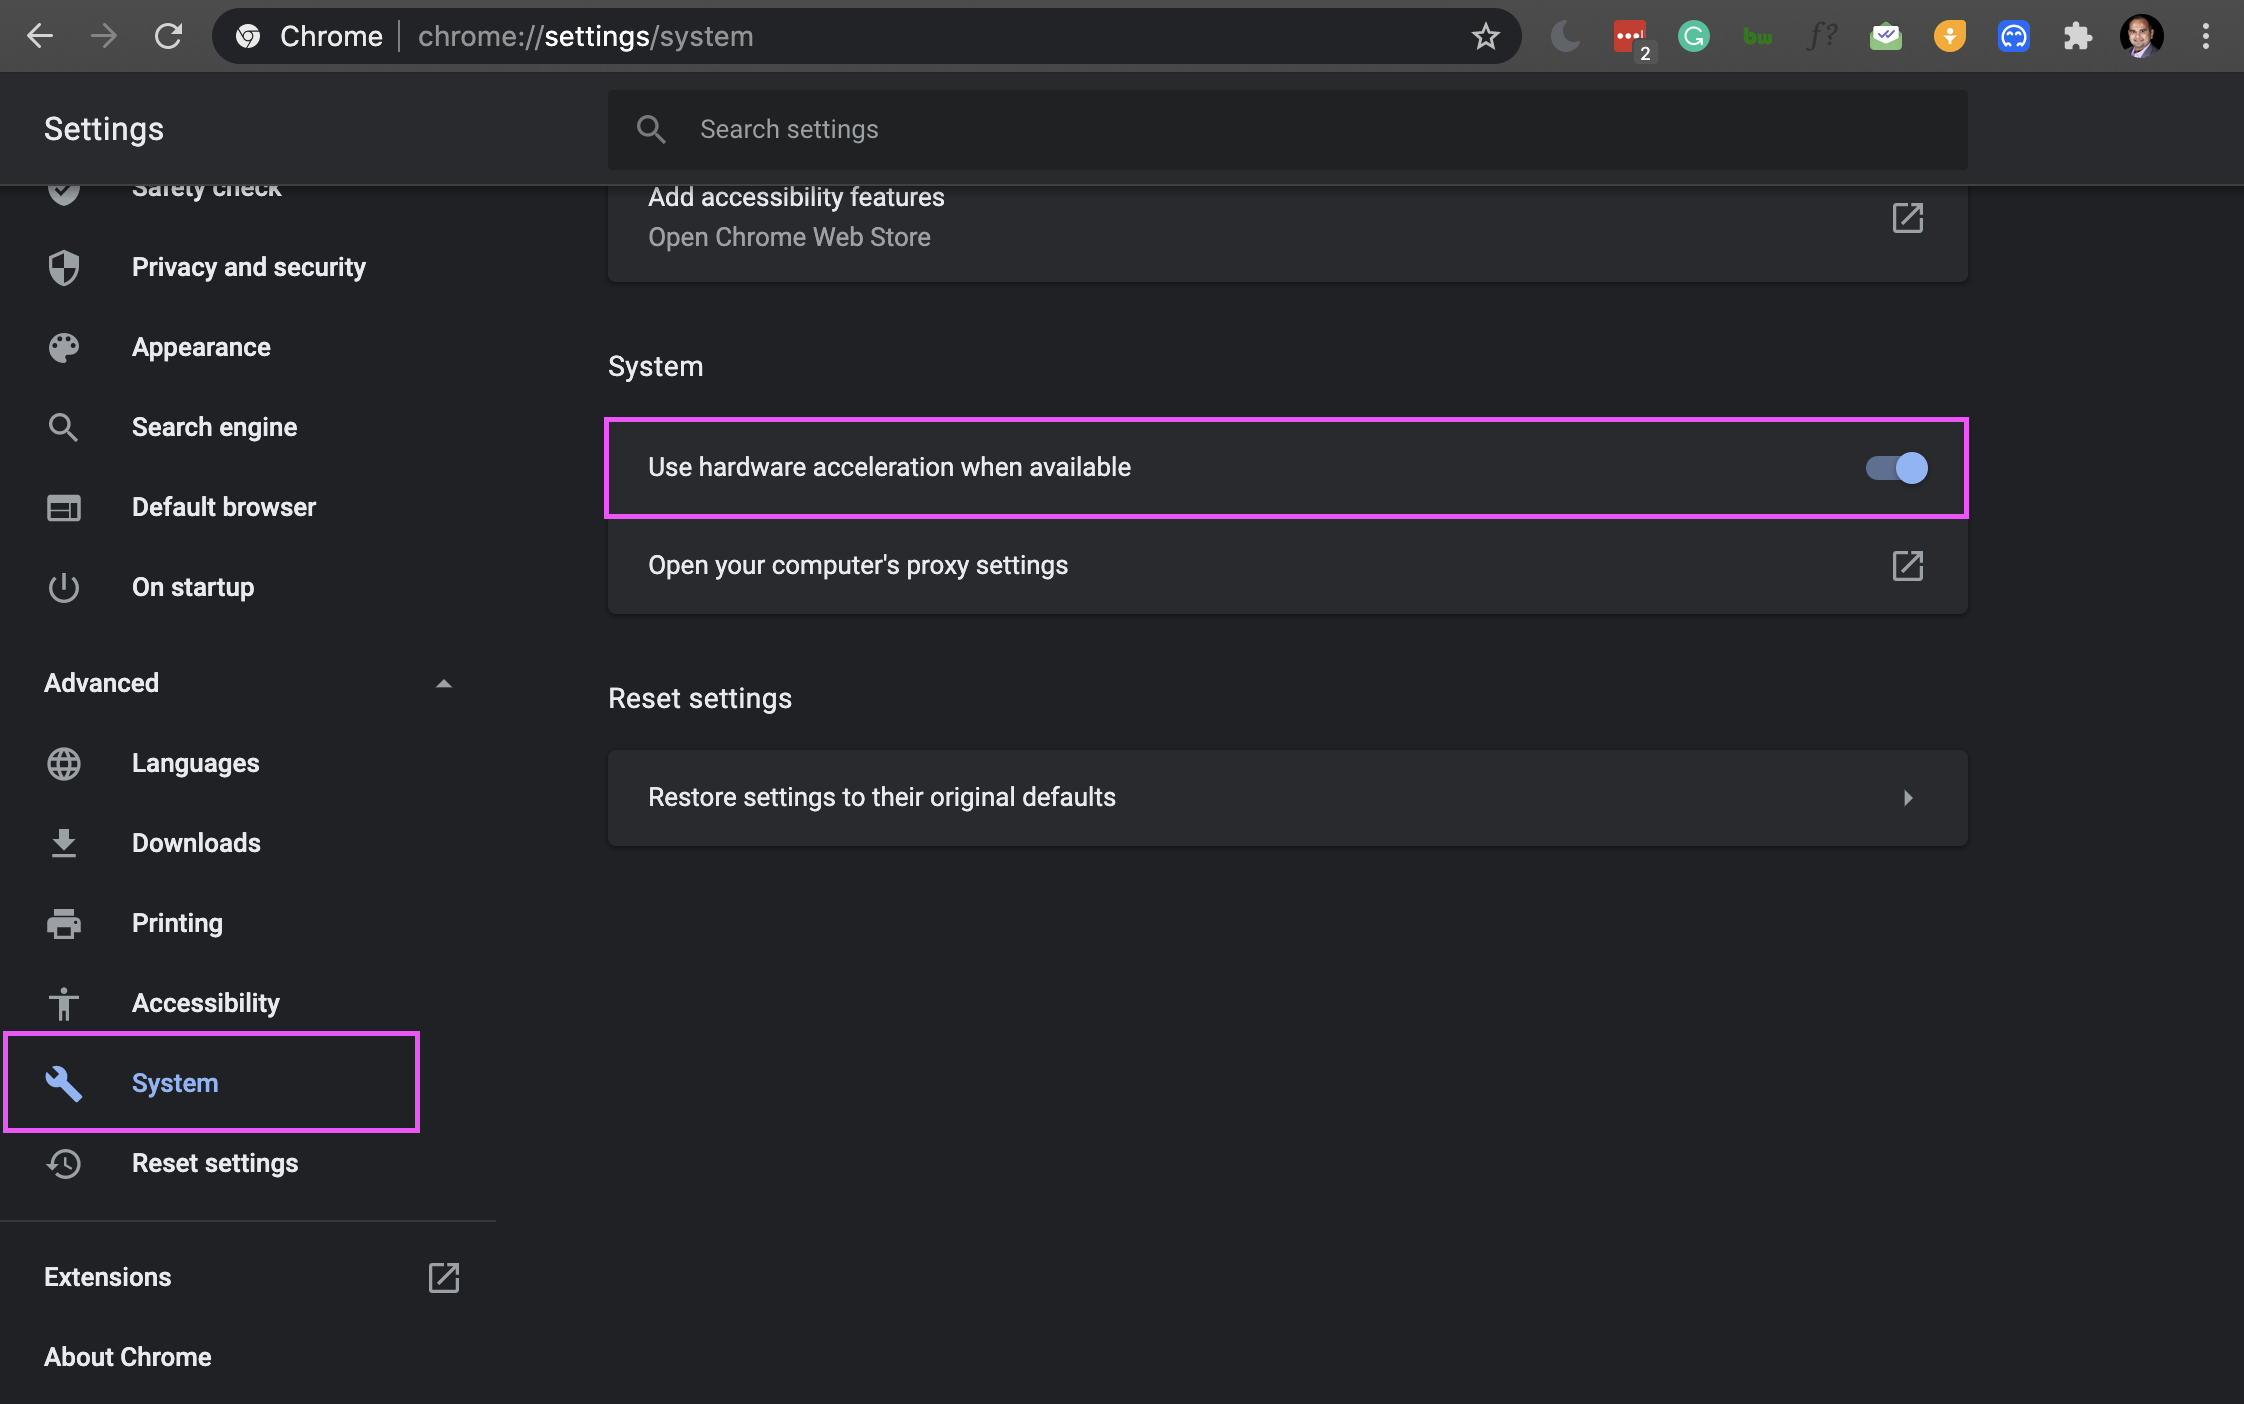Collapse the Advanced section
Screen dimensions: 2244x1404
coord(444,684)
